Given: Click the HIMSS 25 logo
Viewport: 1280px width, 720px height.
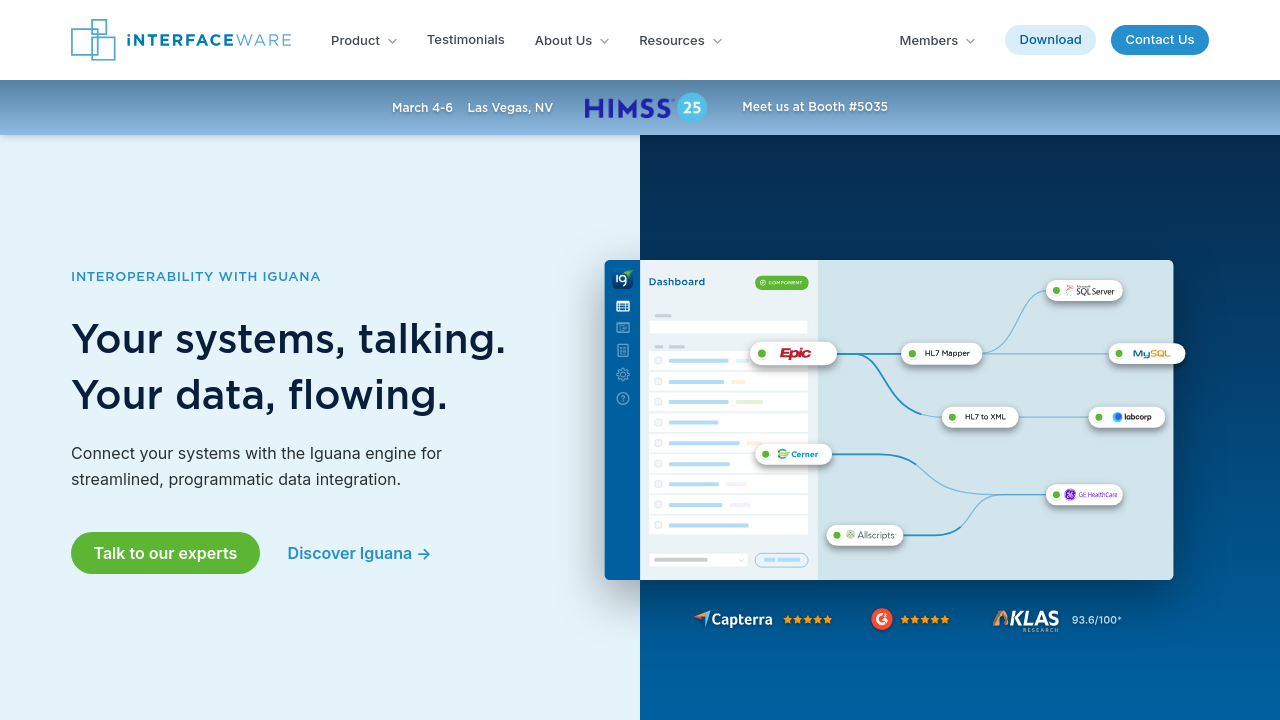Looking at the screenshot, I should point(645,107).
